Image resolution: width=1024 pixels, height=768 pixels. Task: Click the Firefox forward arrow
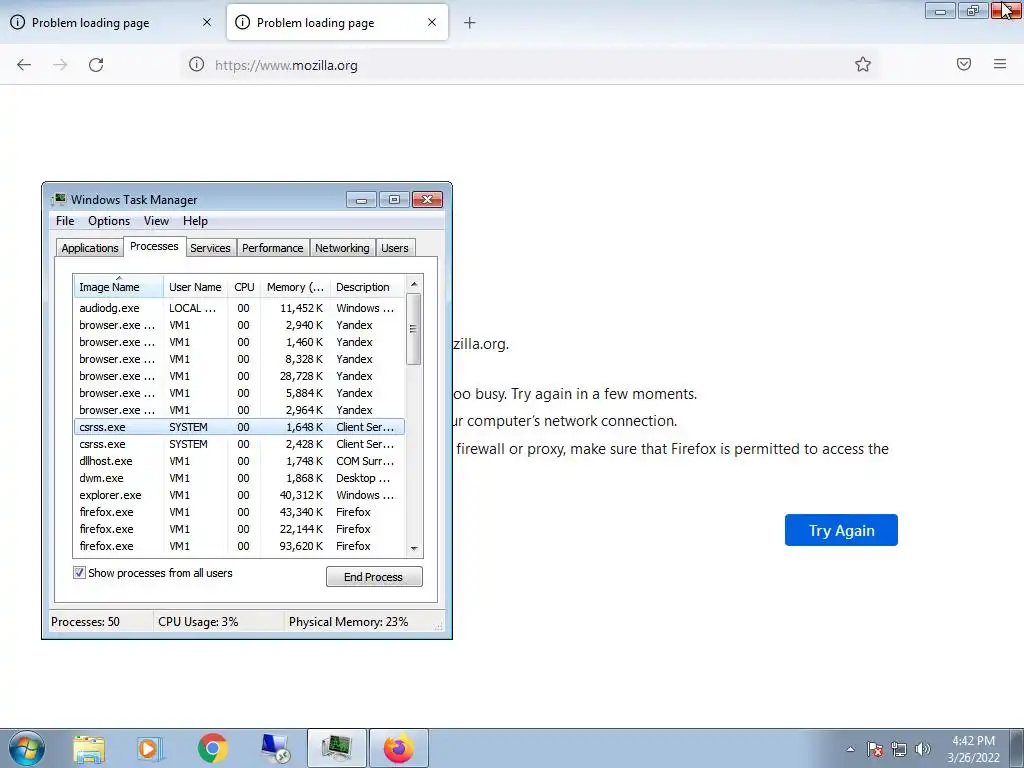[x=60, y=65]
